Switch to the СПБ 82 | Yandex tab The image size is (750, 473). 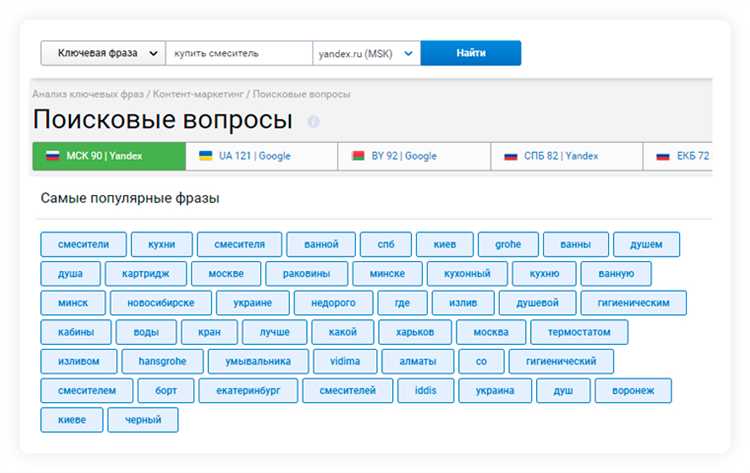click(x=567, y=156)
